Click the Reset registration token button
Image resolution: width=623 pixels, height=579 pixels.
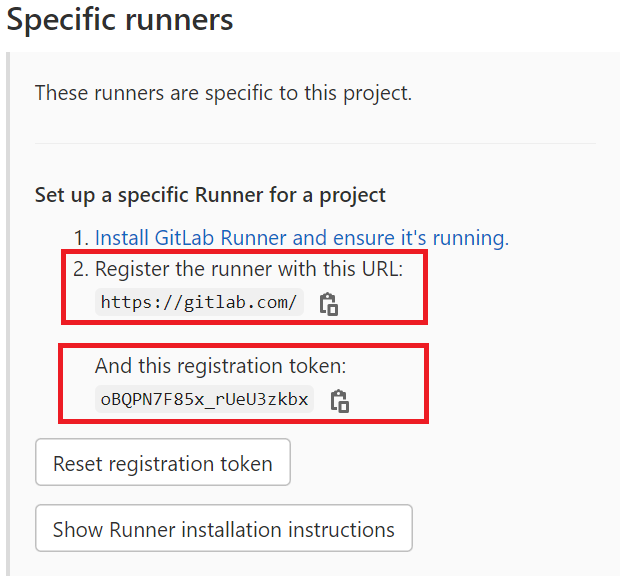pos(162,463)
